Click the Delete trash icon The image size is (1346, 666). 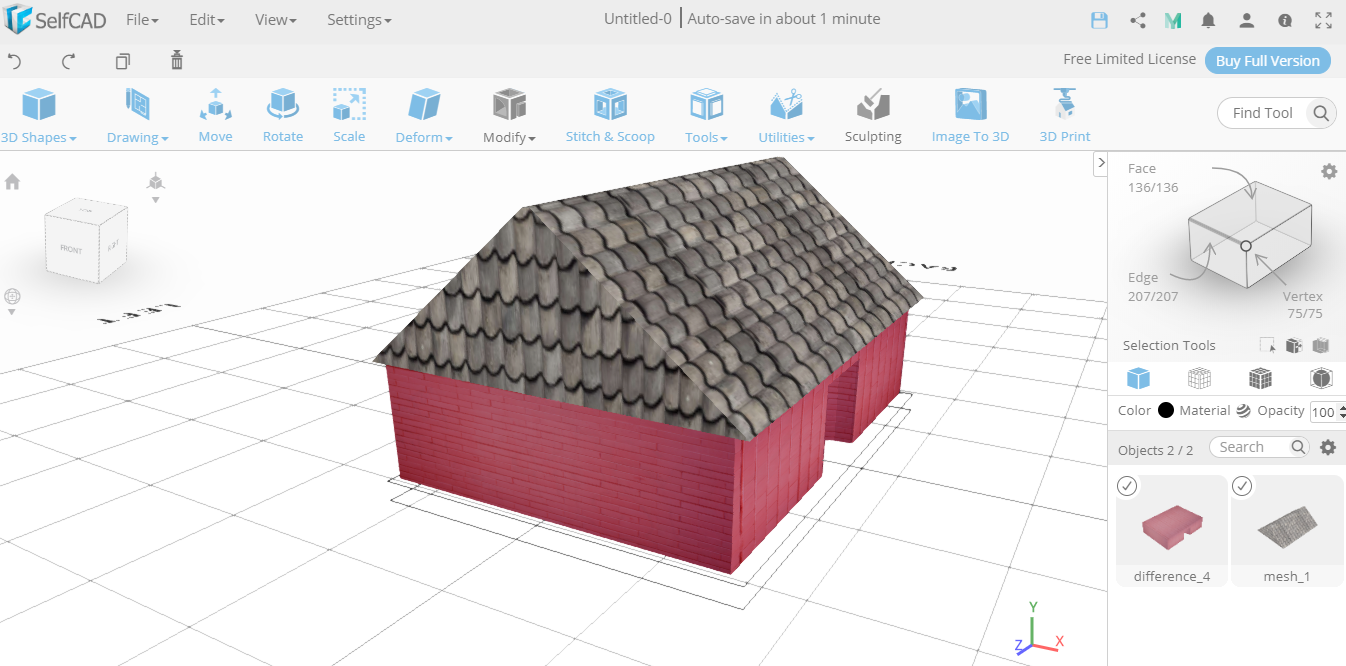pyautogui.click(x=177, y=60)
